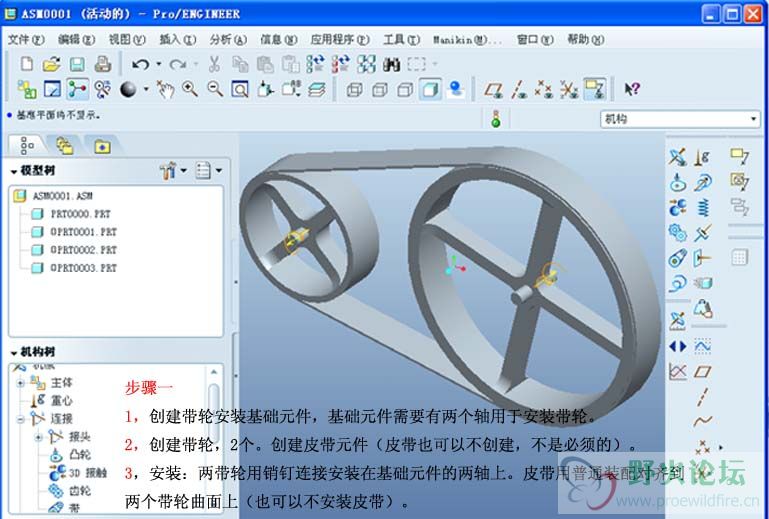Open an existing file via folder icon

[x=51, y=64]
